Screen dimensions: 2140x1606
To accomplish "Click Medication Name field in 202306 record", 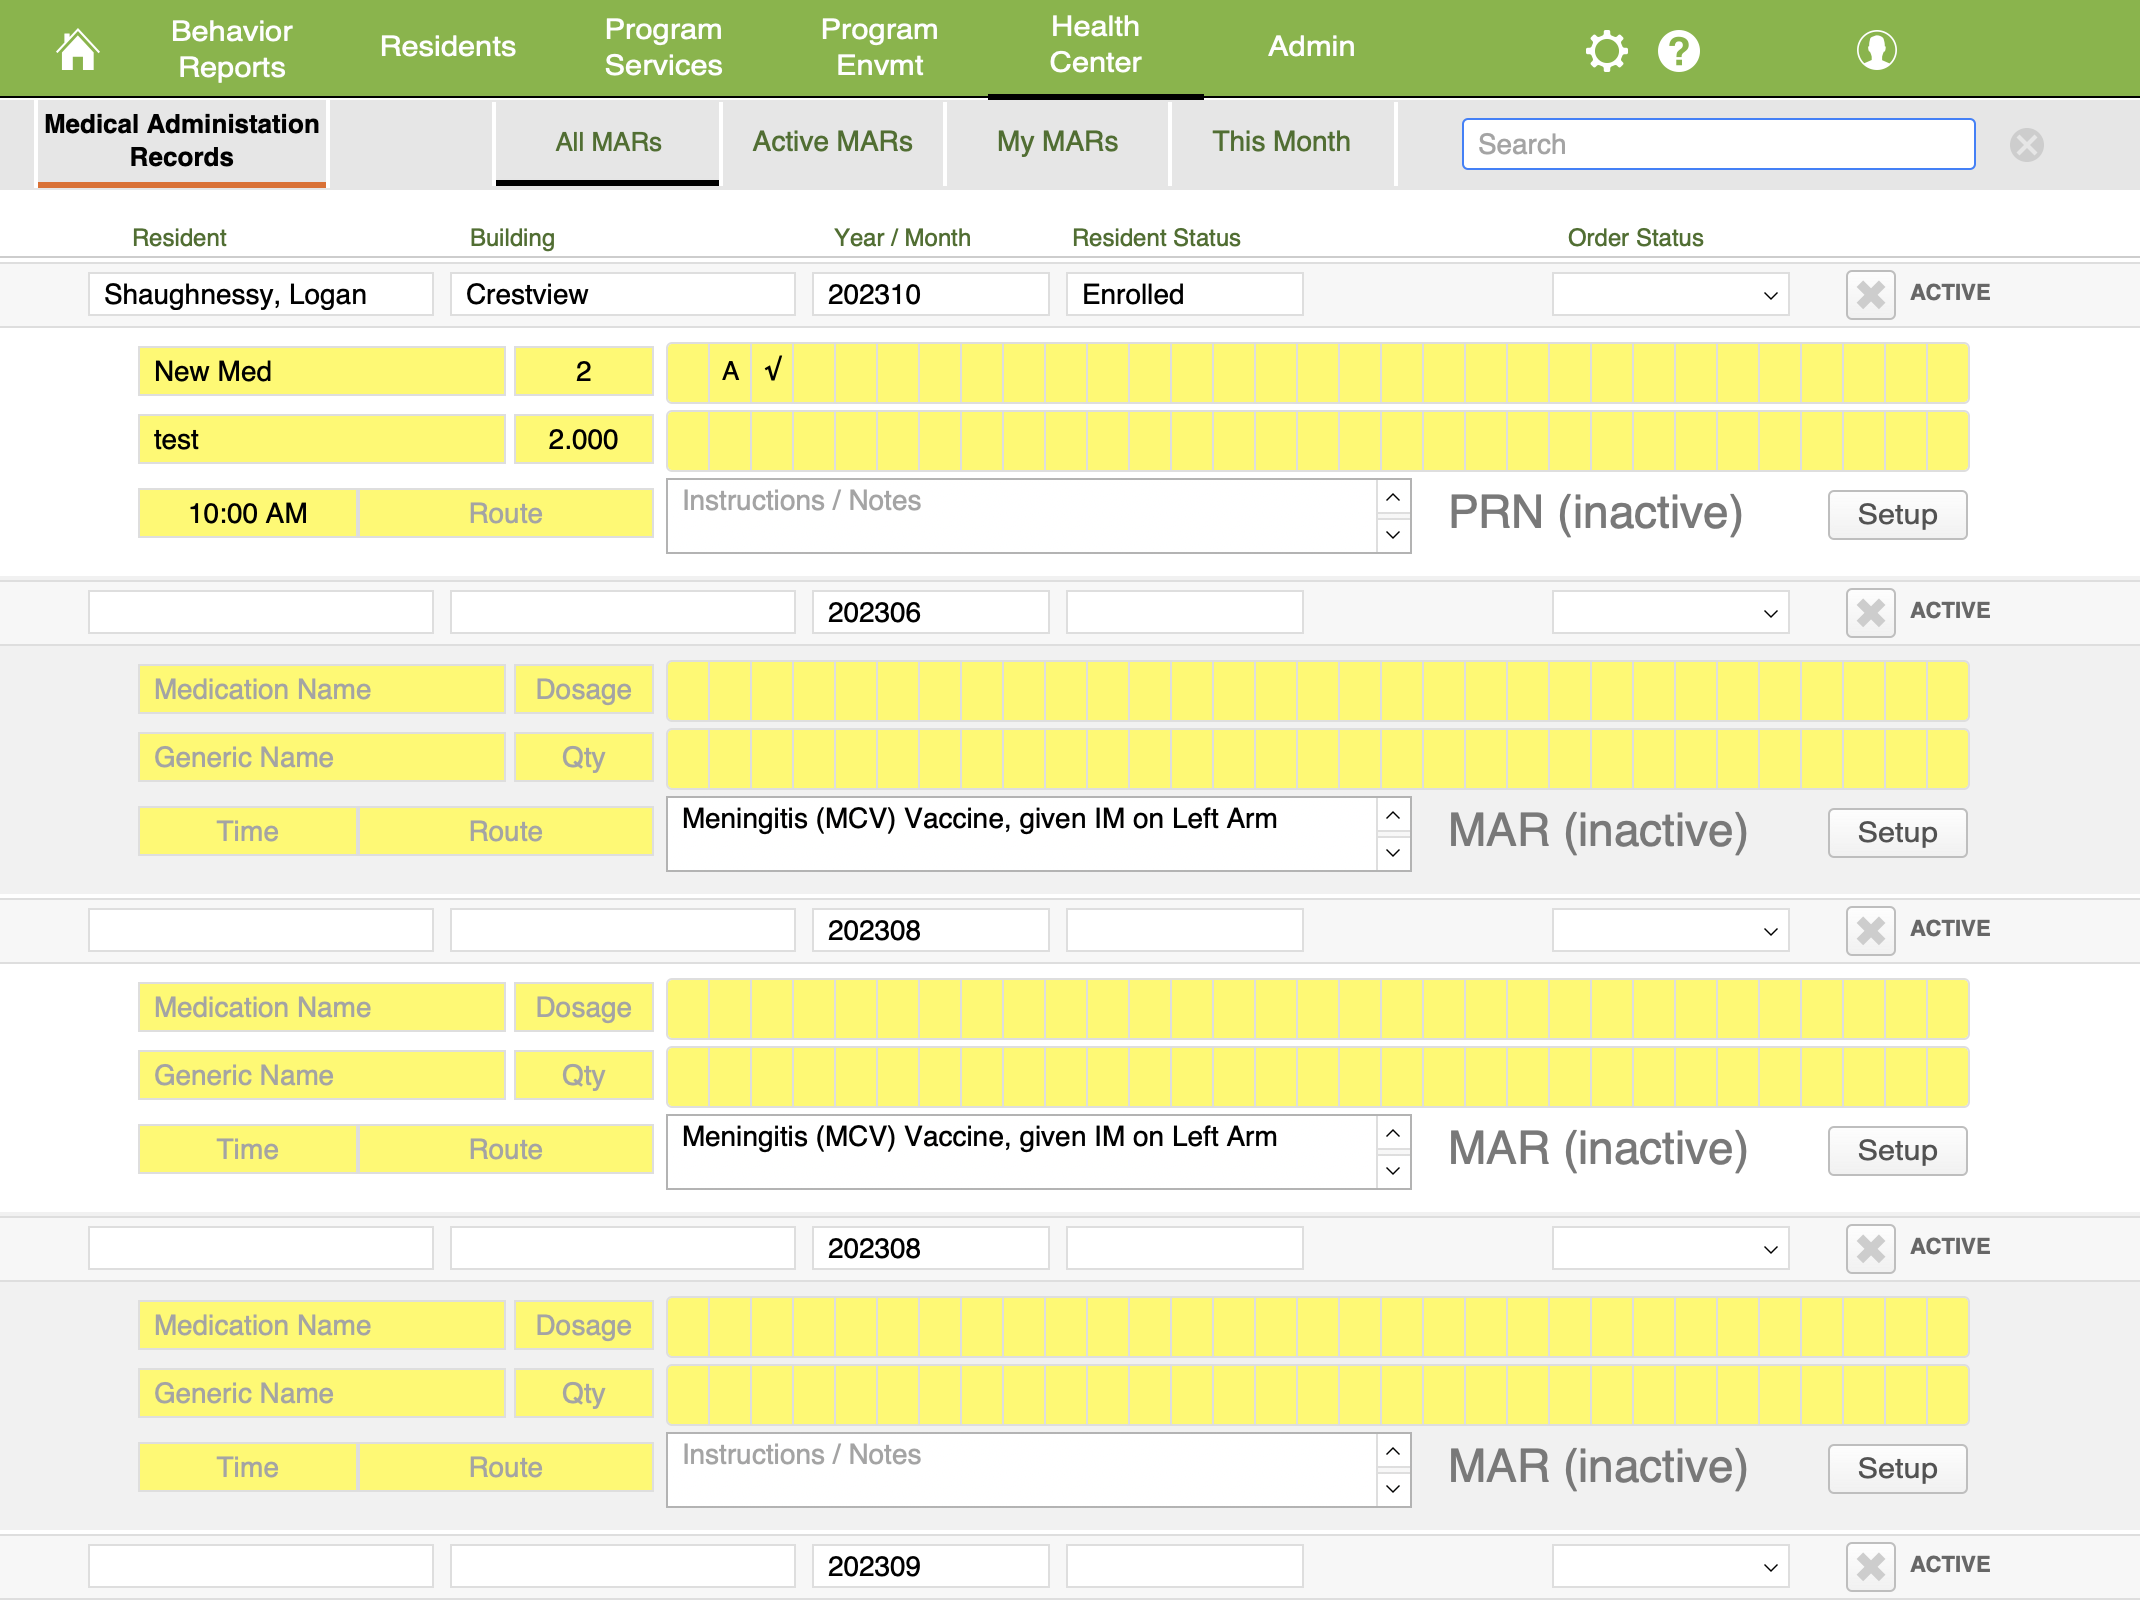I will (322, 690).
